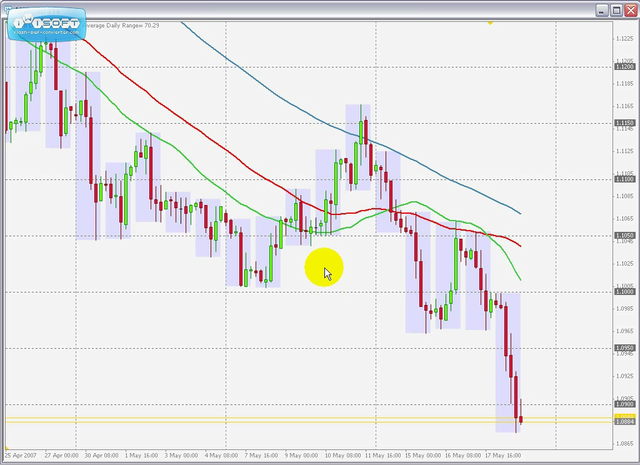Click the 1.1085 price scale value
640x465 pixels.
(624, 196)
